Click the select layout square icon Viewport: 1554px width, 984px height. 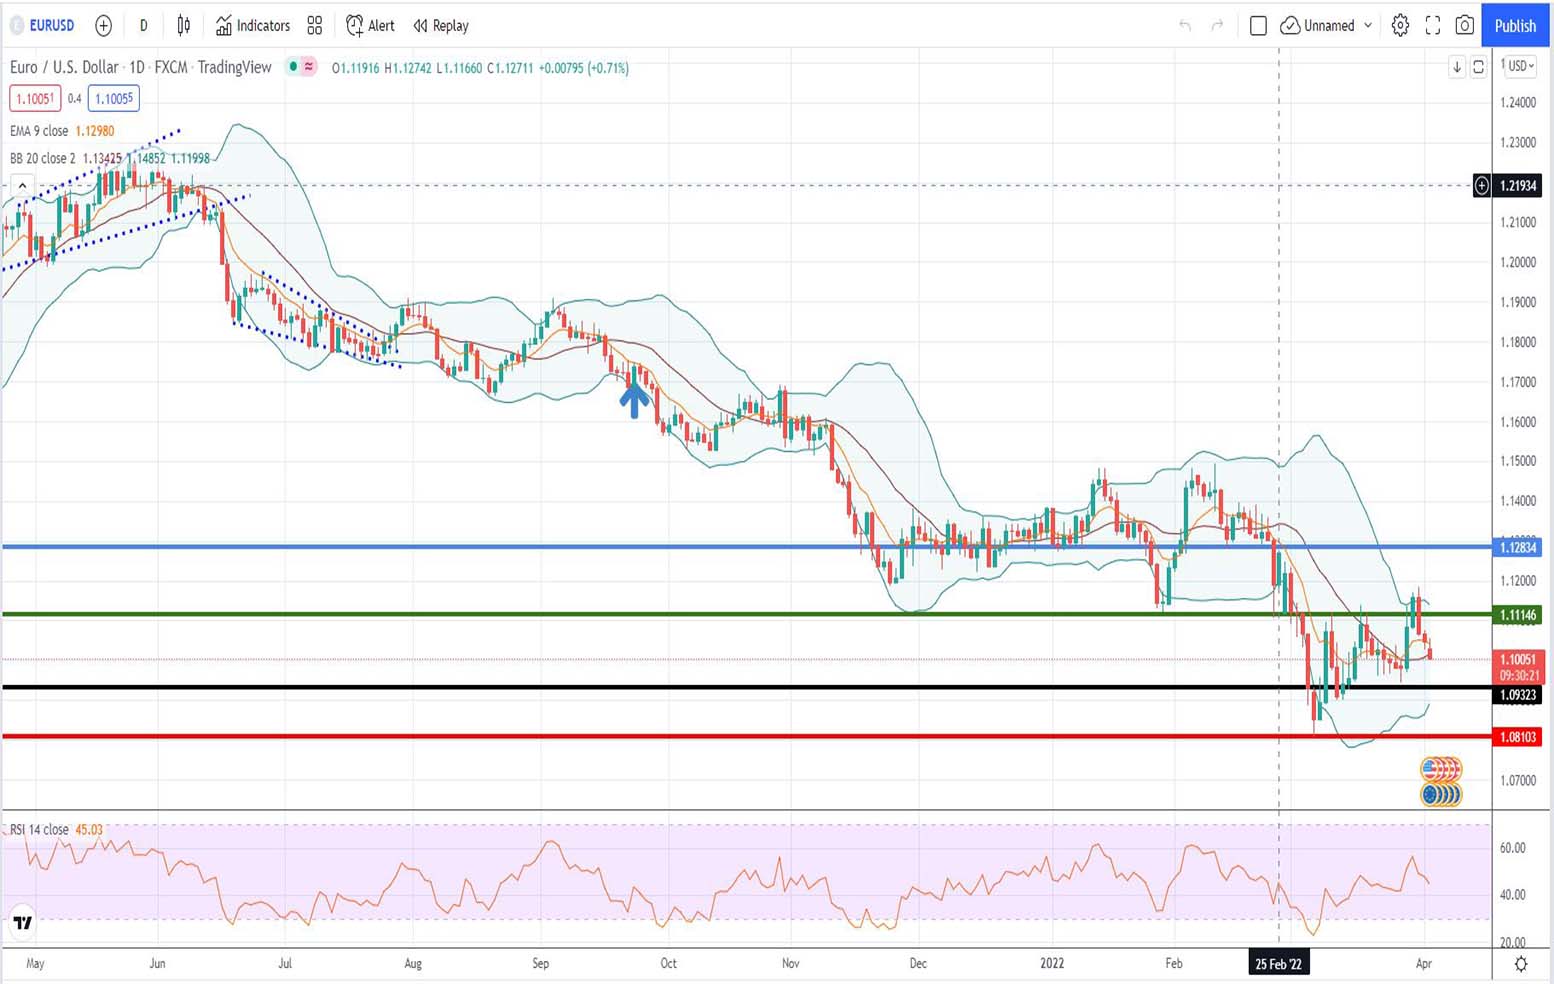point(1258,26)
